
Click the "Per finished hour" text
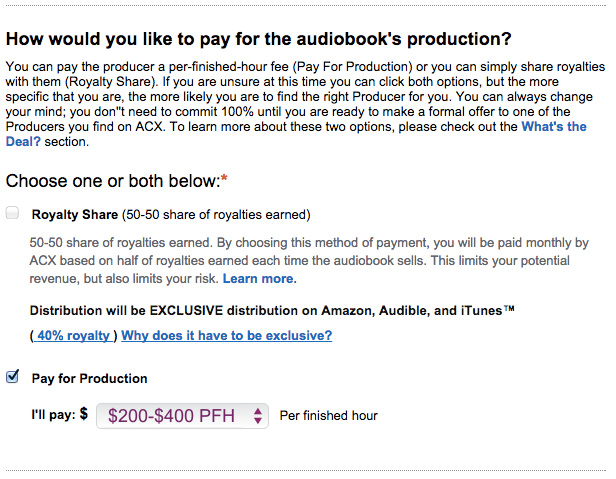point(328,416)
